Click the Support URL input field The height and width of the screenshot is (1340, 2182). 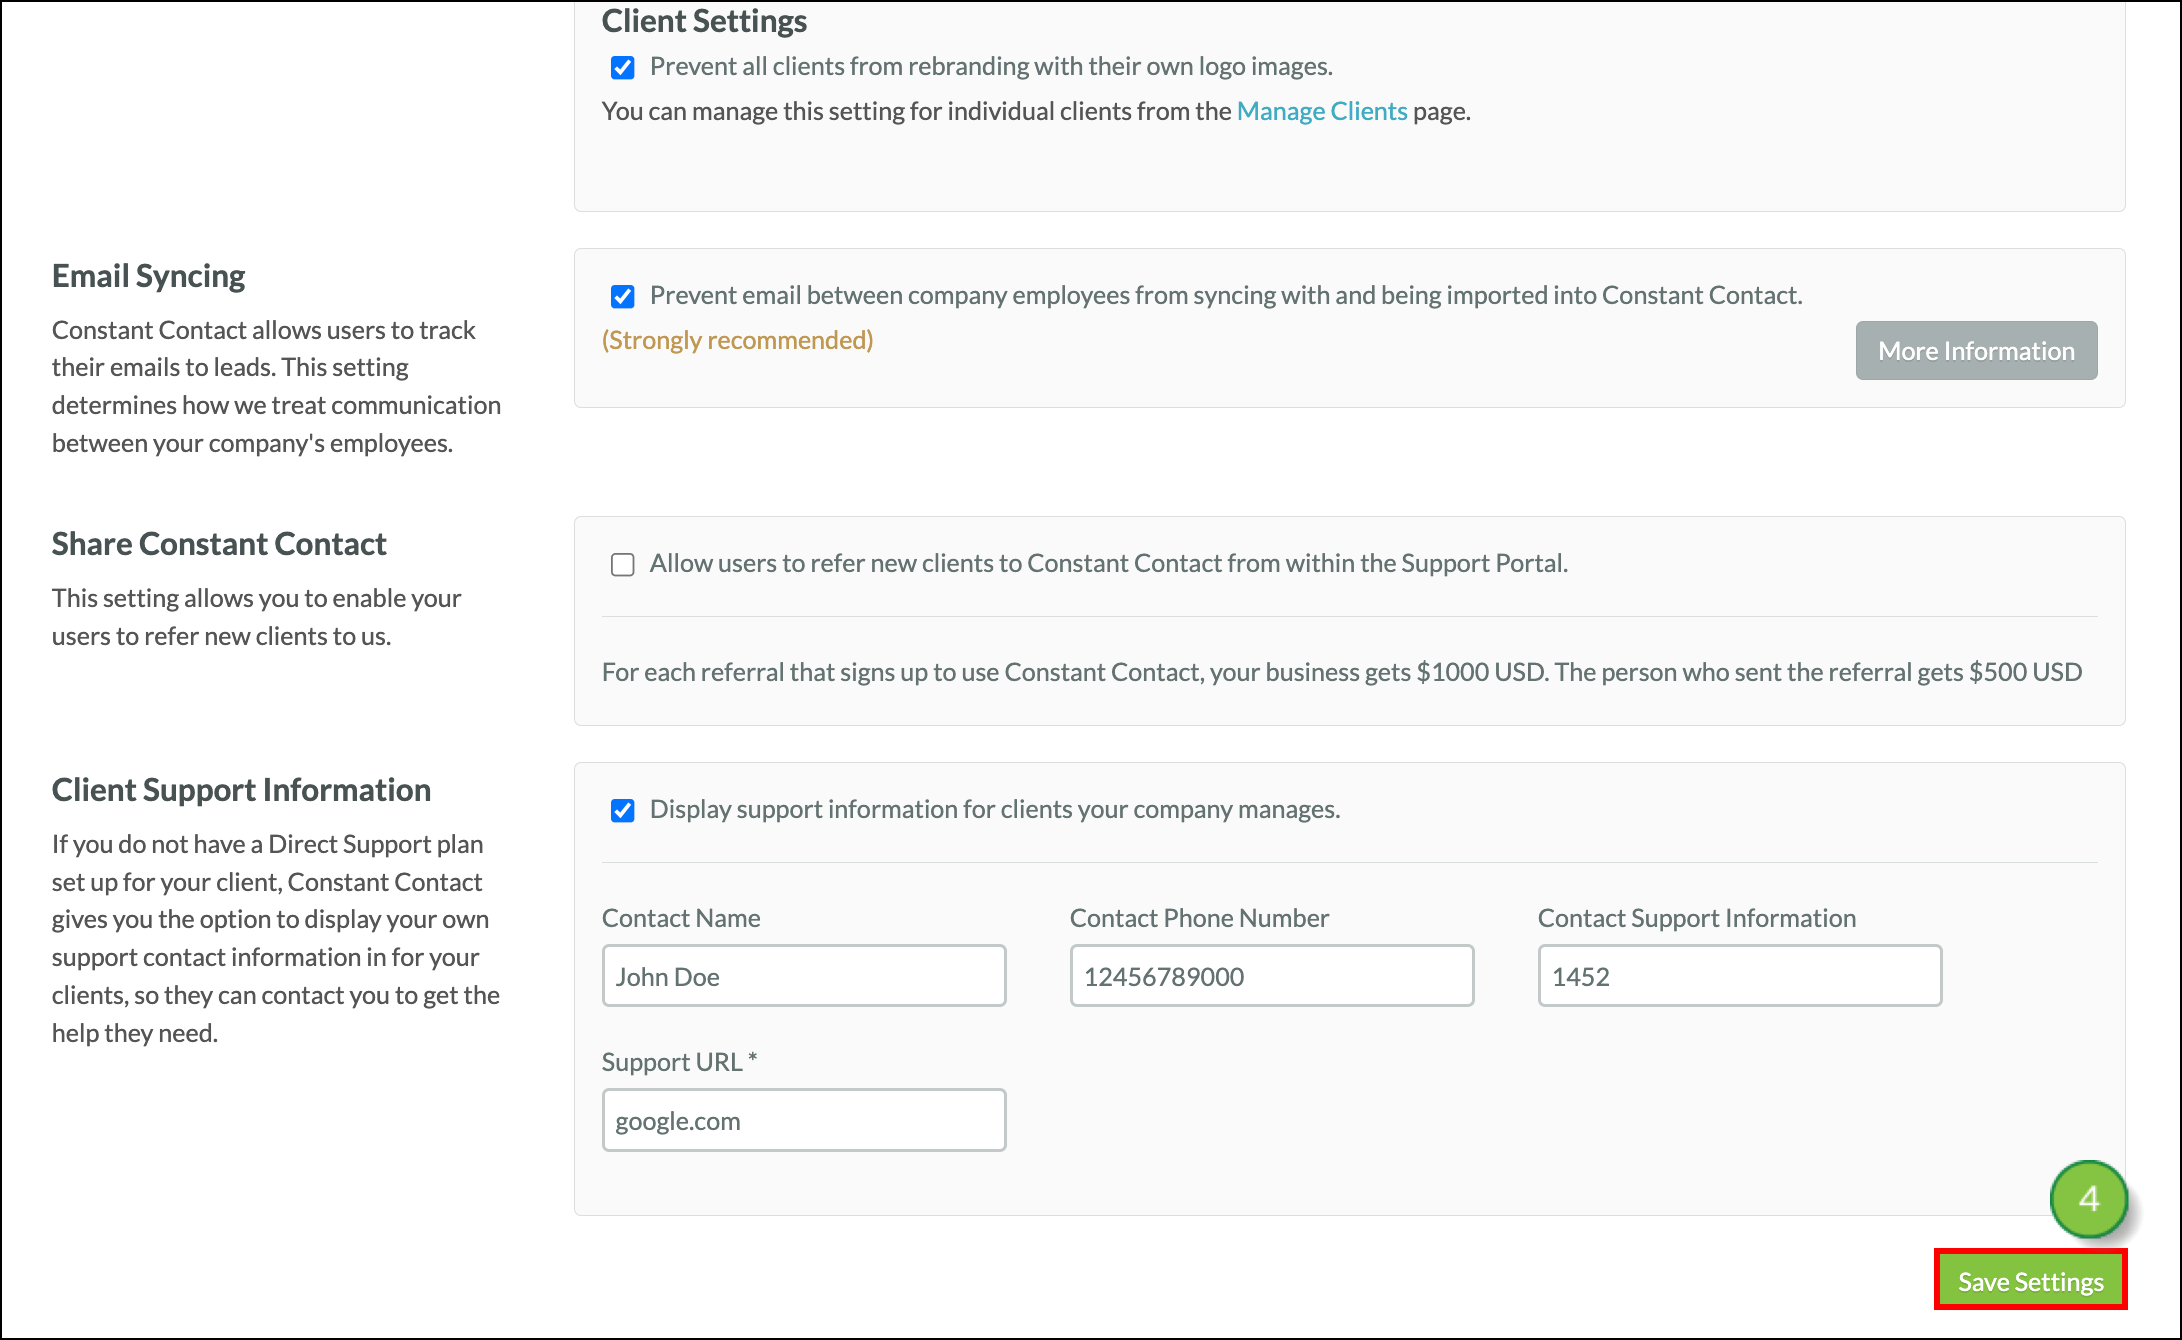804,1120
